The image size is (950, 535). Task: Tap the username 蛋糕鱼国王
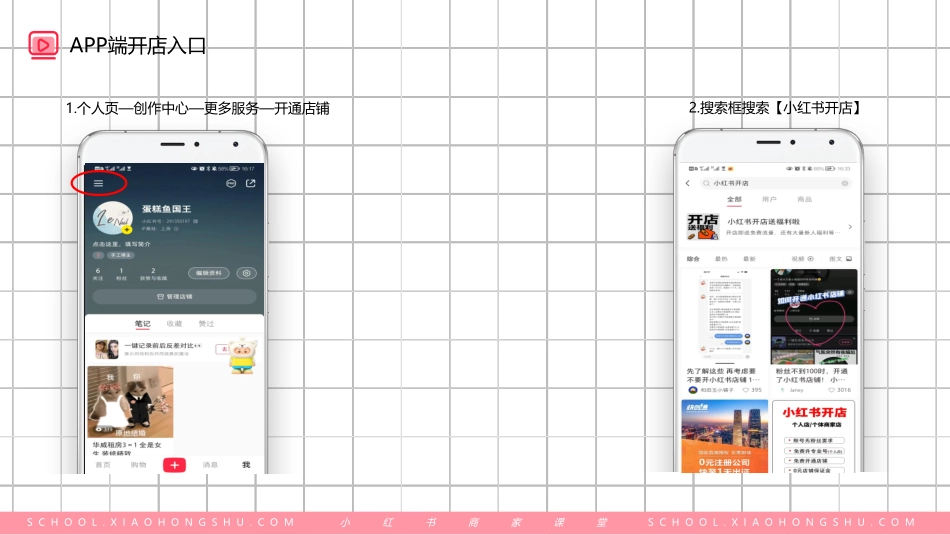coord(167,208)
